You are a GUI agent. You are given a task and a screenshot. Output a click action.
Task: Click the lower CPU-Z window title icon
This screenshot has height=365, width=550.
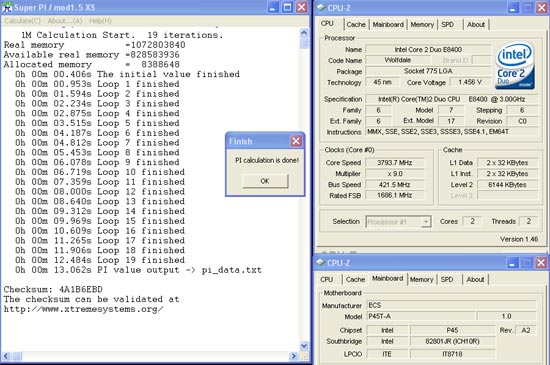[x=321, y=263]
